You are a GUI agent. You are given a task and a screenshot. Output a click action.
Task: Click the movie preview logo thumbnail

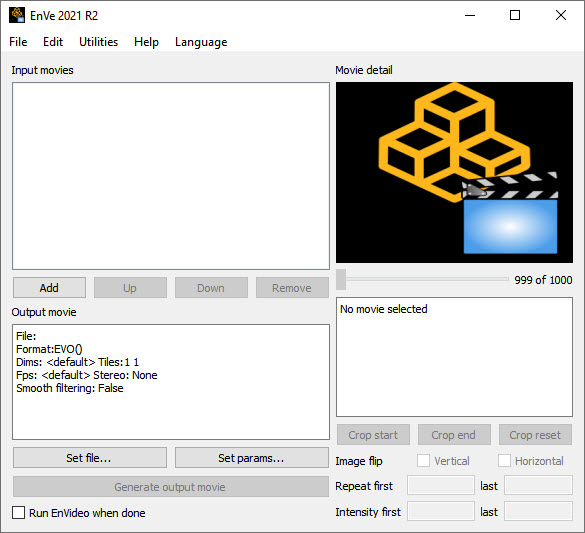coord(454,172)
